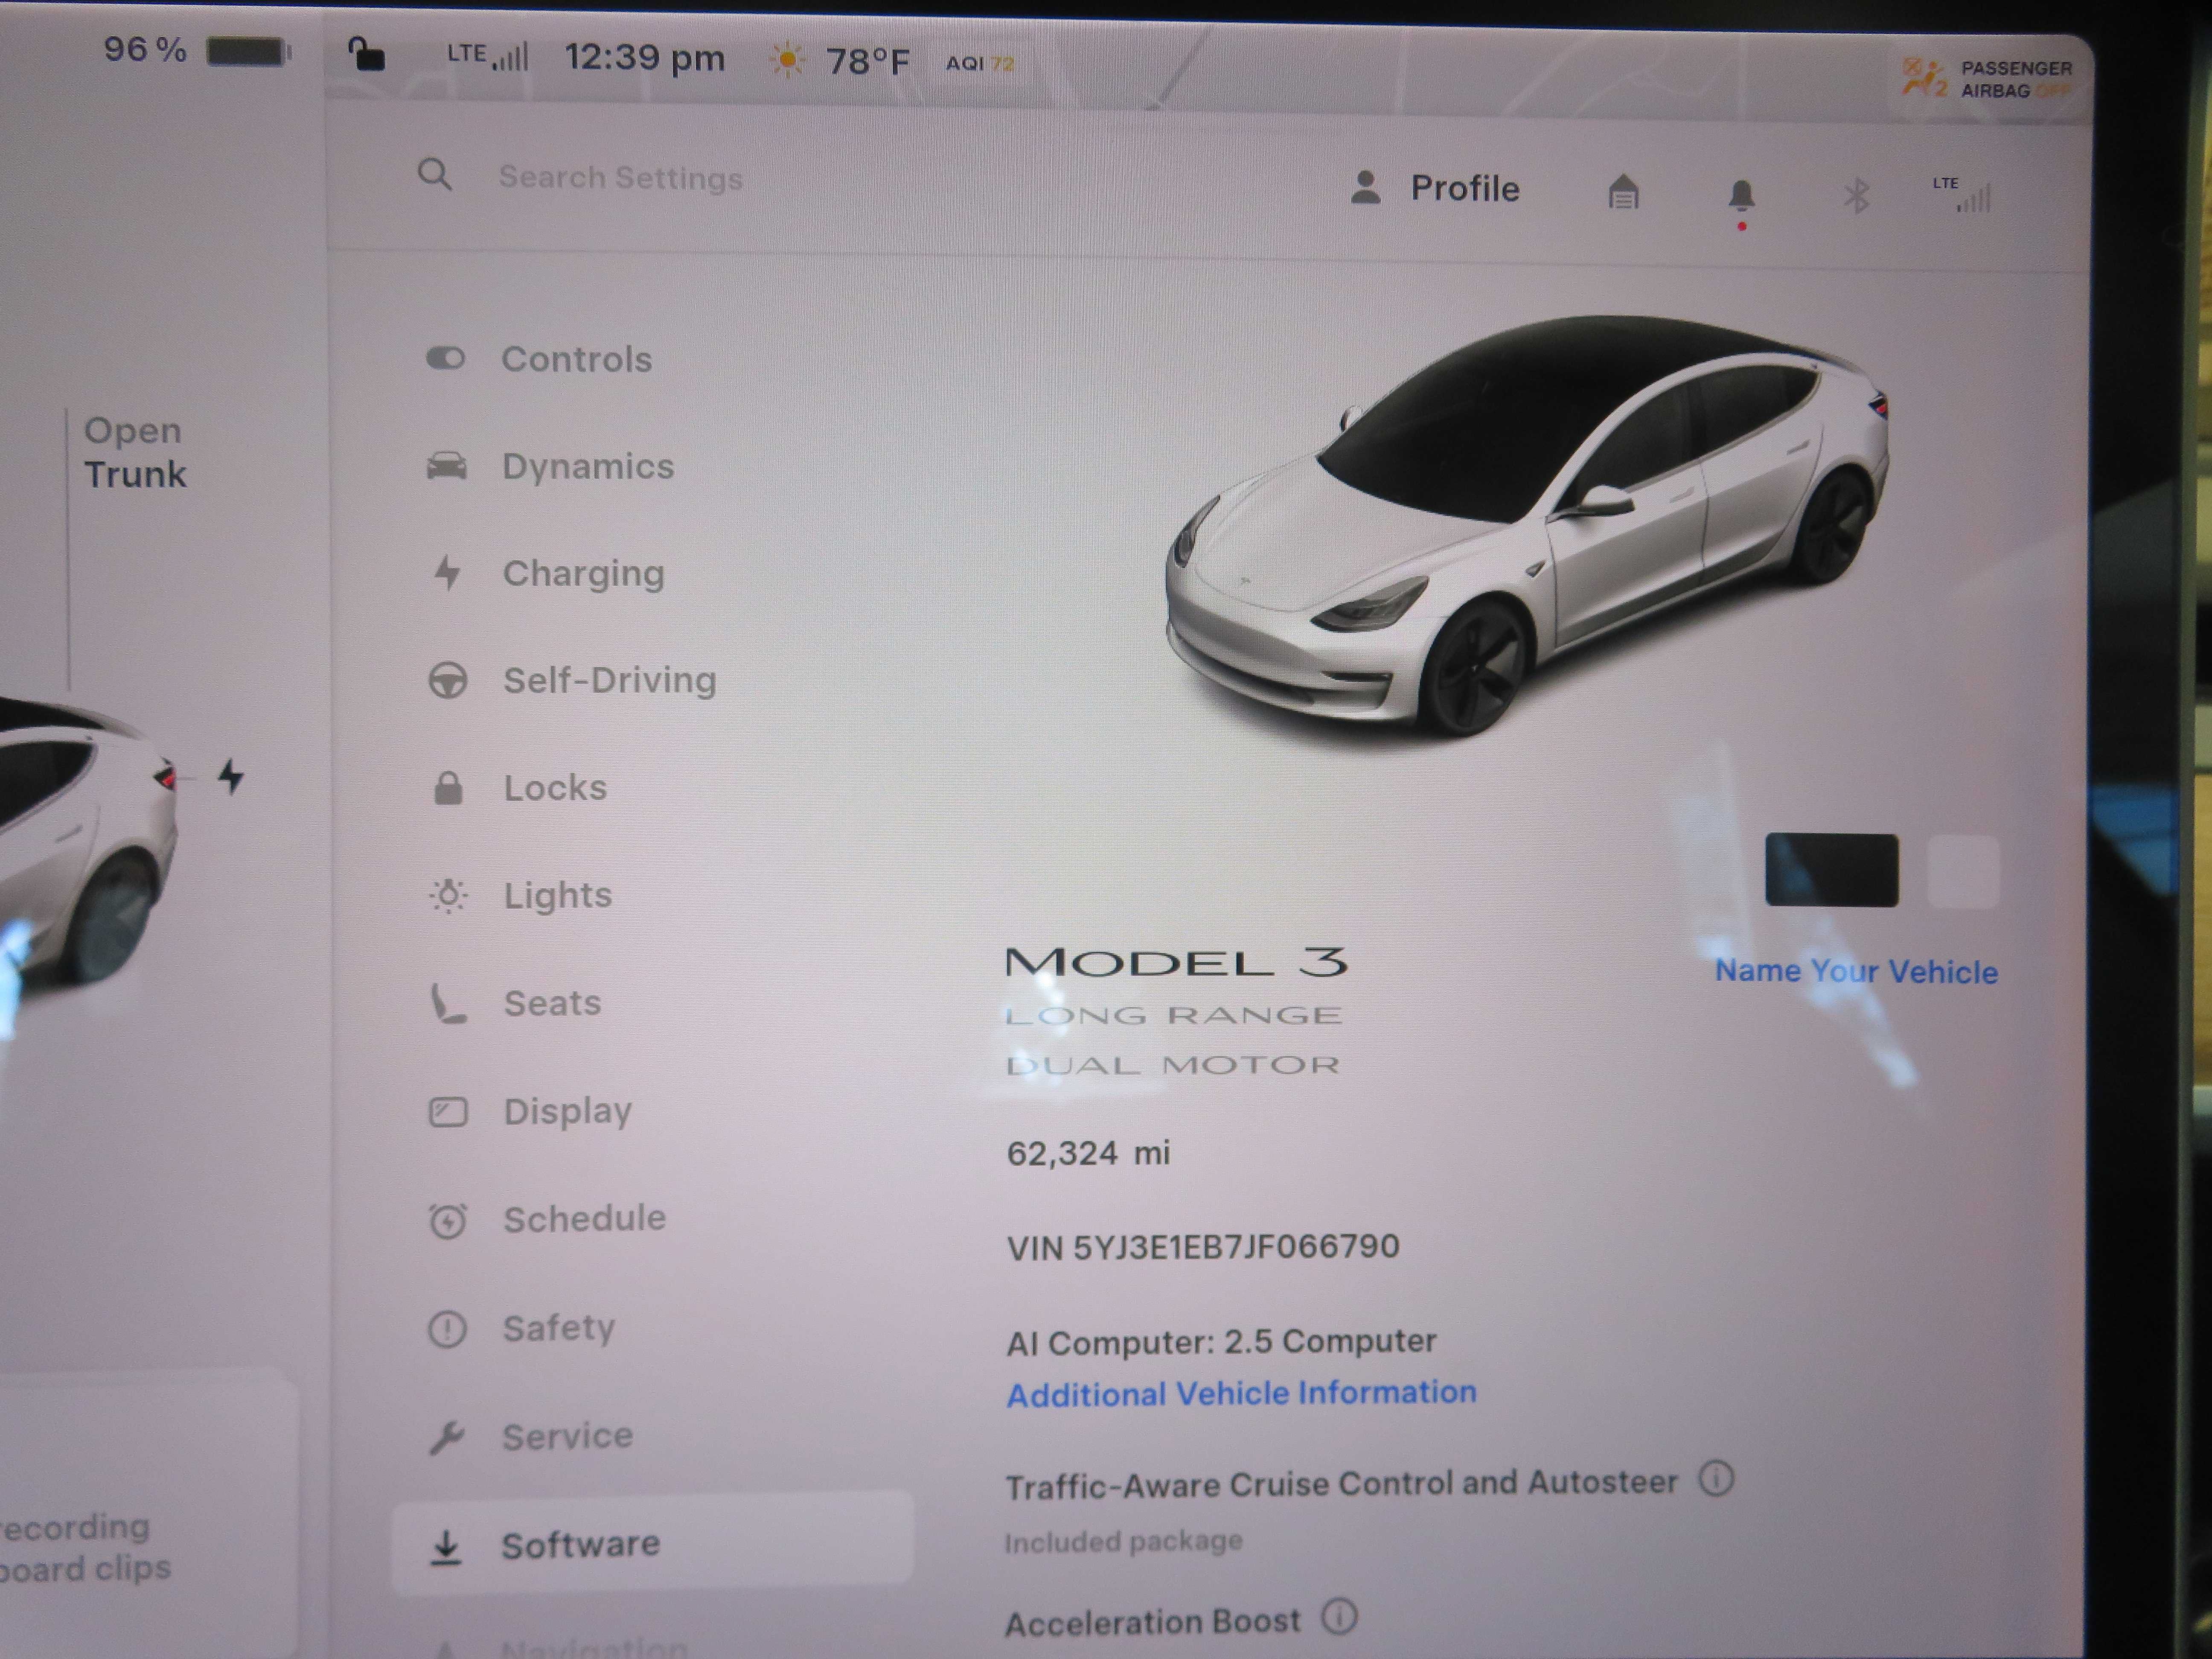The height and width of the screenshot is (1659, 2212).
Task: Open the Self-Driving settings menu
Action: point(572,680)
